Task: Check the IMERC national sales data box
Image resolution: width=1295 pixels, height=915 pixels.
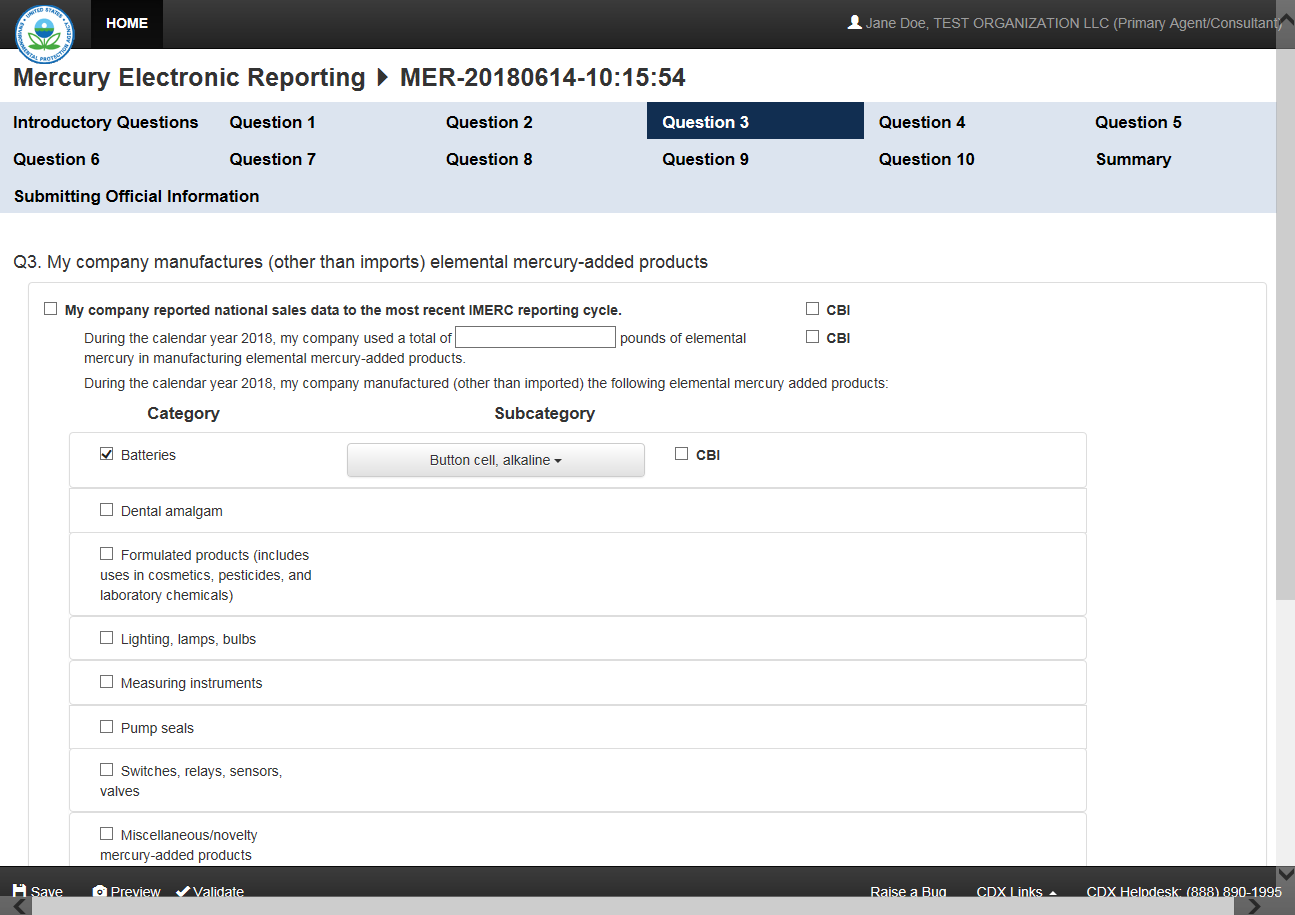Action: [51, 309]
